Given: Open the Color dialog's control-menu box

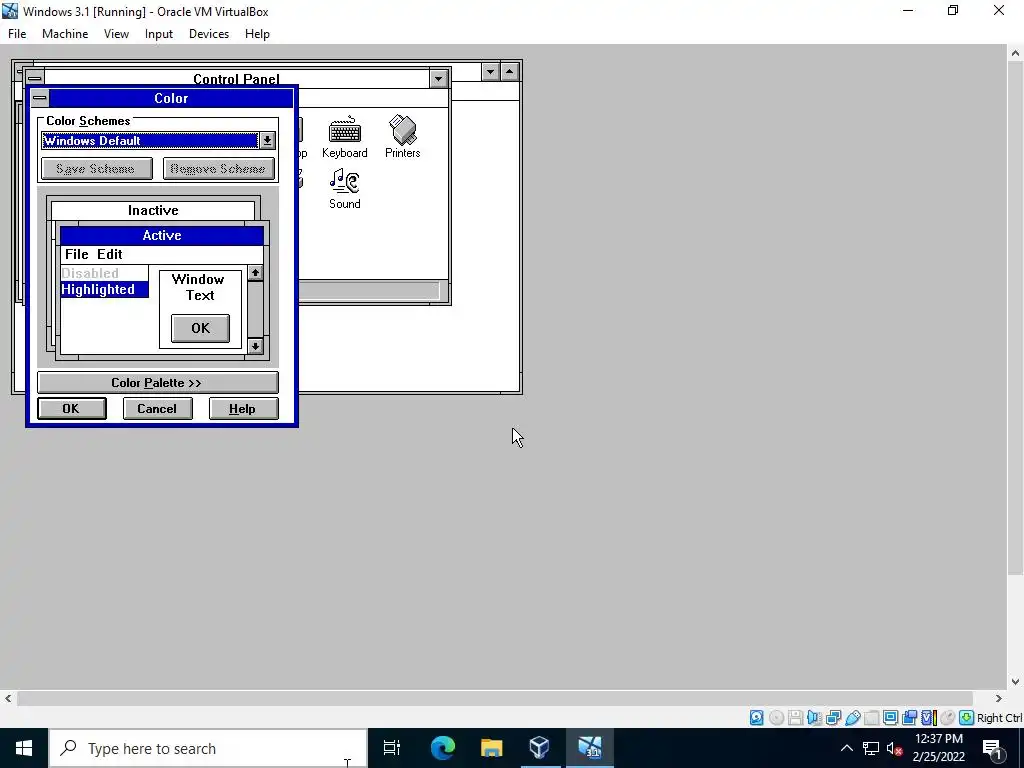Looking at the screenshot, I should (40, 98).
